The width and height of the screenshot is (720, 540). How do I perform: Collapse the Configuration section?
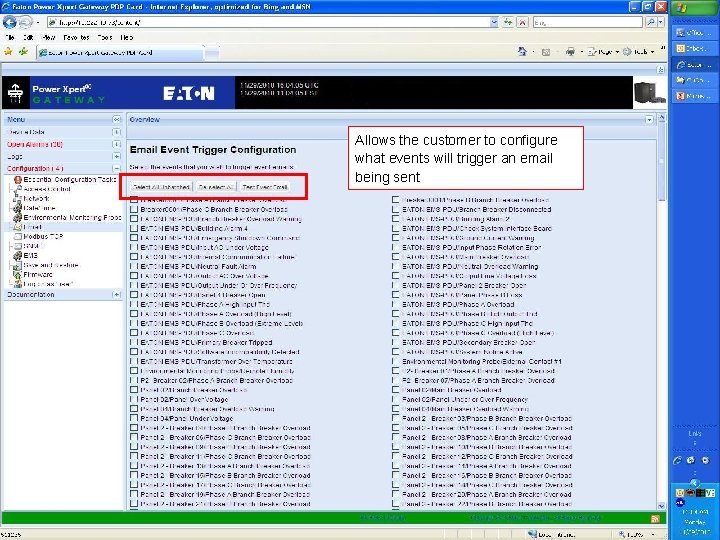(117, 169)
